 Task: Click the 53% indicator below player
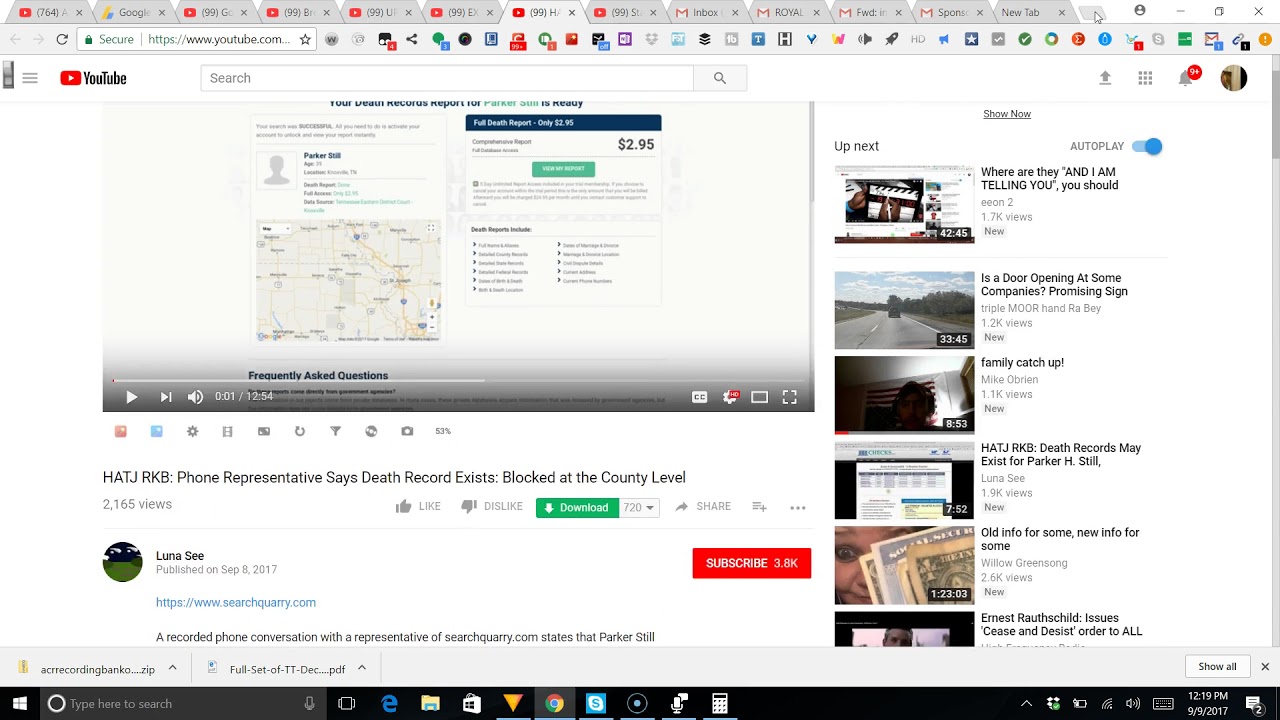pos(443,431)
